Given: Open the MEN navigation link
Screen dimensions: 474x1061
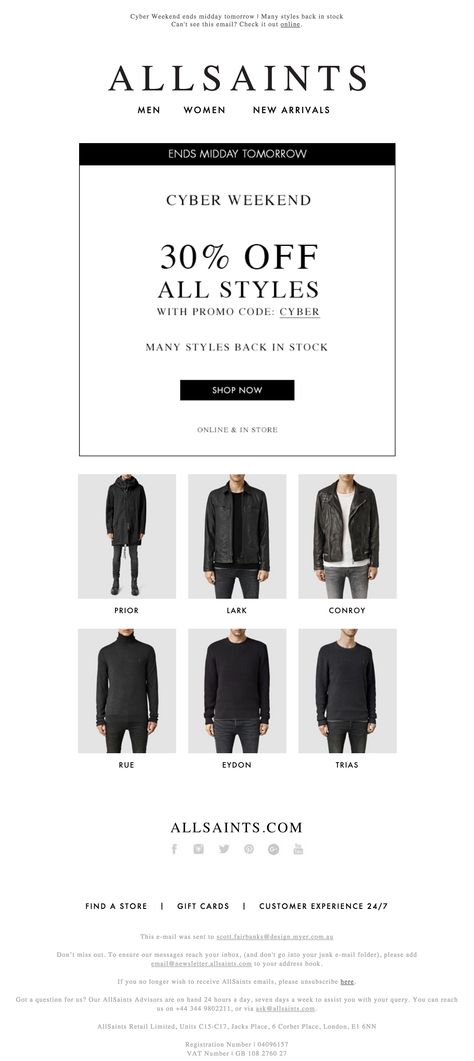Looking at the screenshot, I should coord(149,110).
